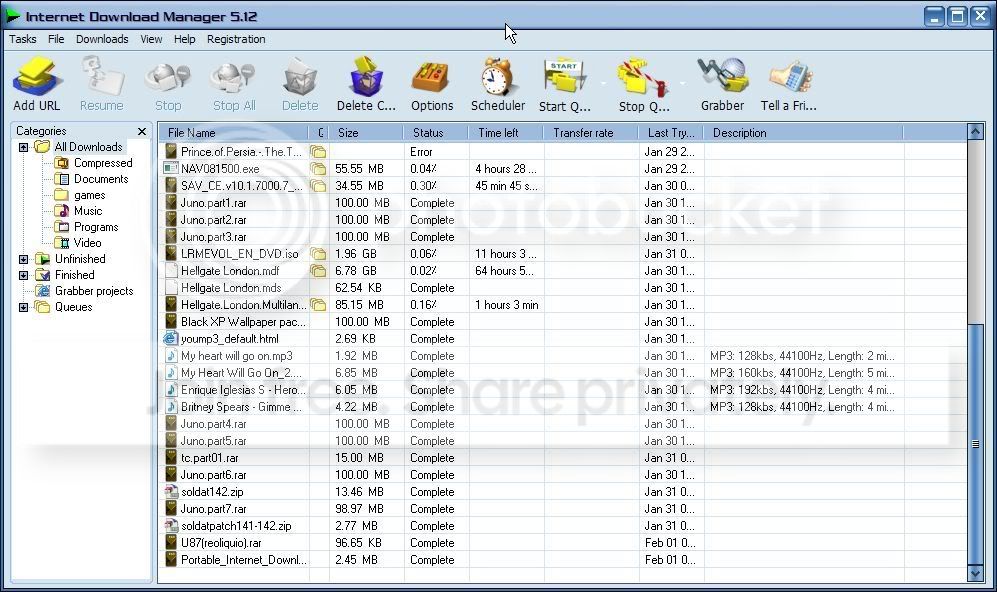Click the Resume toolbar icon

coord(102,76)
